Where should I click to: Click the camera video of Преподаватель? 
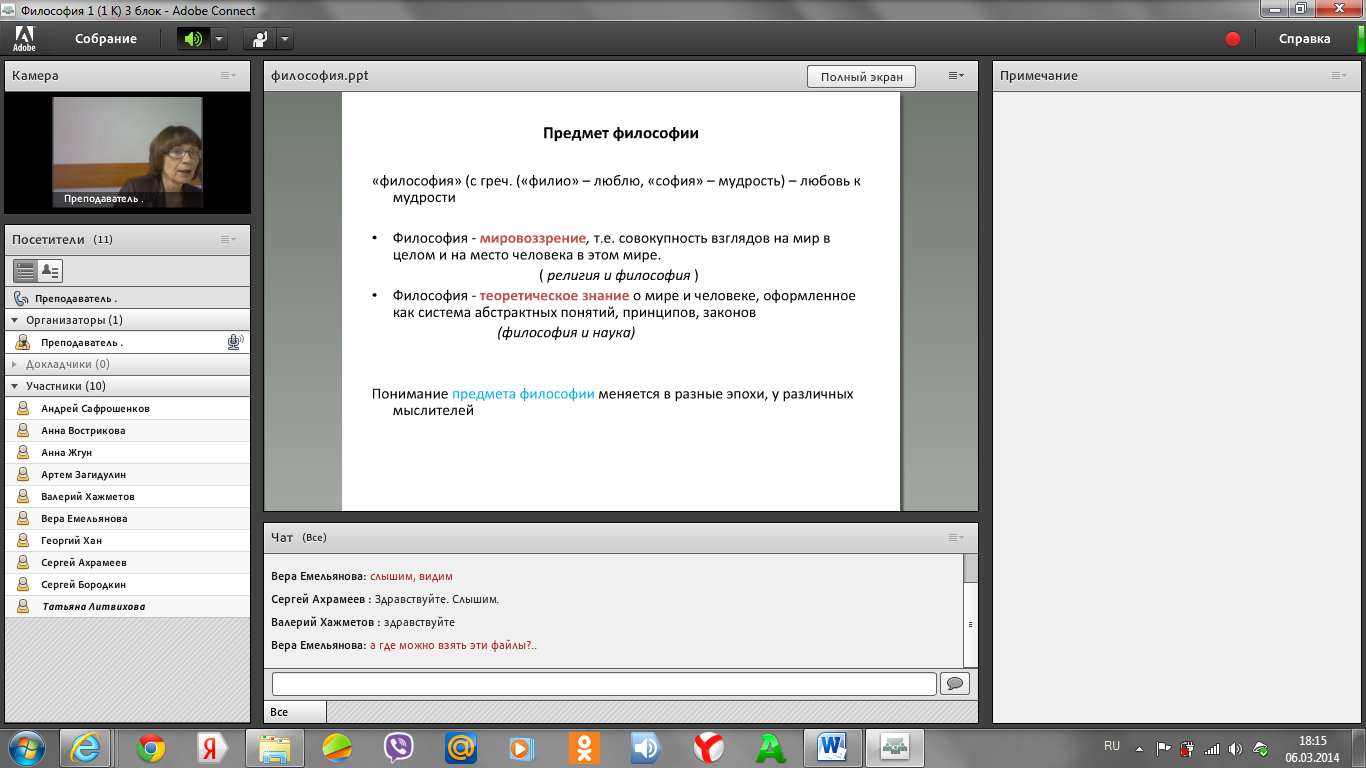[127, 153]
